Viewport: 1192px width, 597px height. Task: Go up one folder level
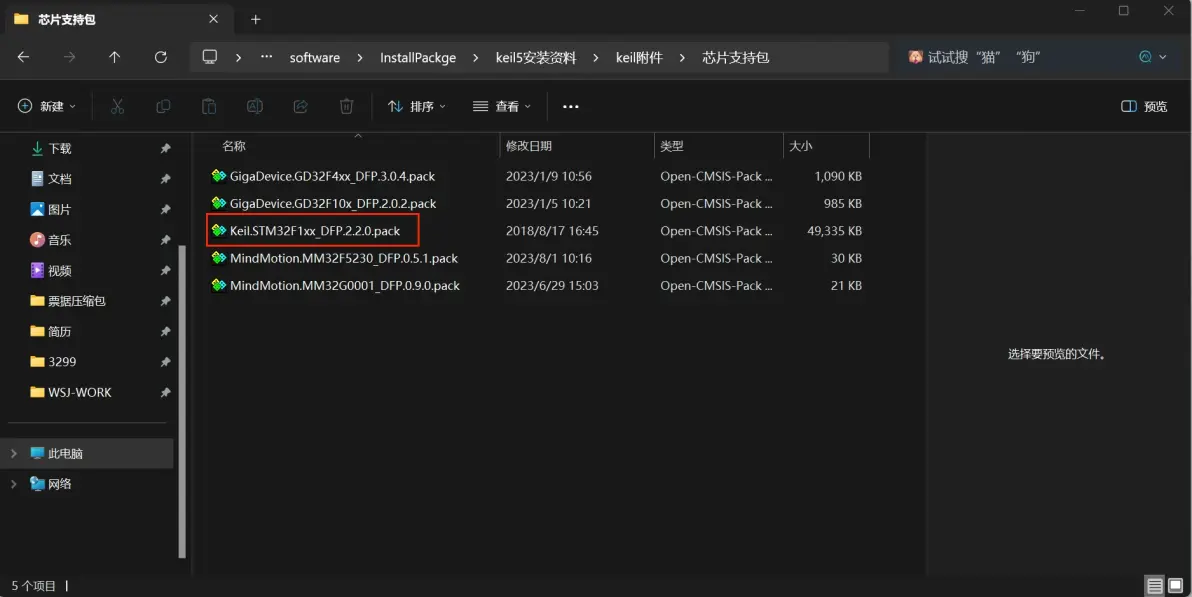point(115,57)
